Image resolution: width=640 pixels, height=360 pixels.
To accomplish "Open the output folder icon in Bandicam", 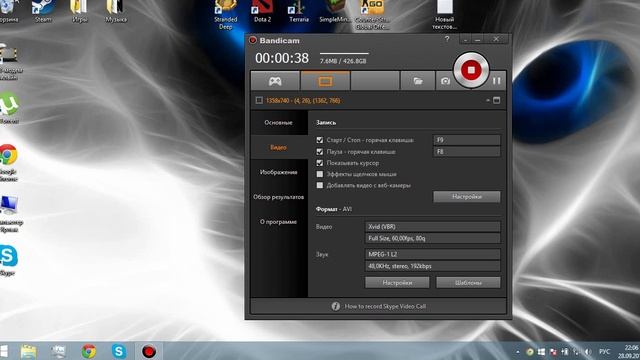I will tap(418, 81).
